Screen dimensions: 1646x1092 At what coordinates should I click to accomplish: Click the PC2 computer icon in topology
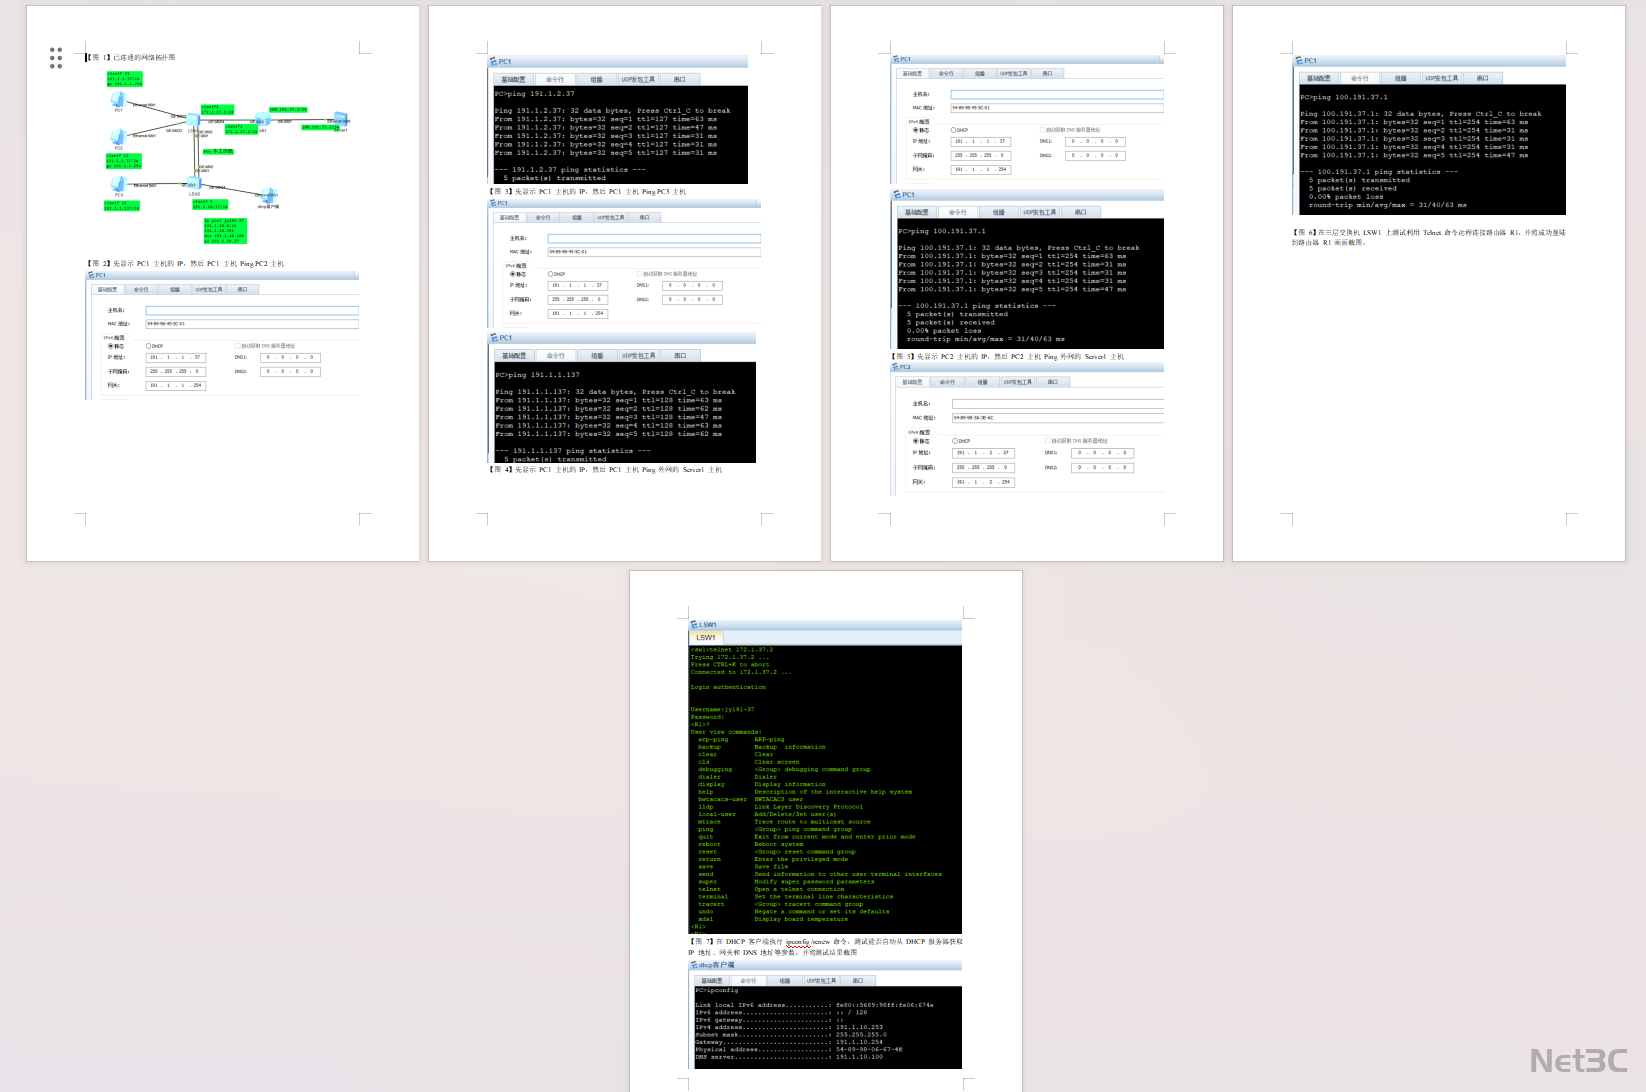tap(118, 137)
